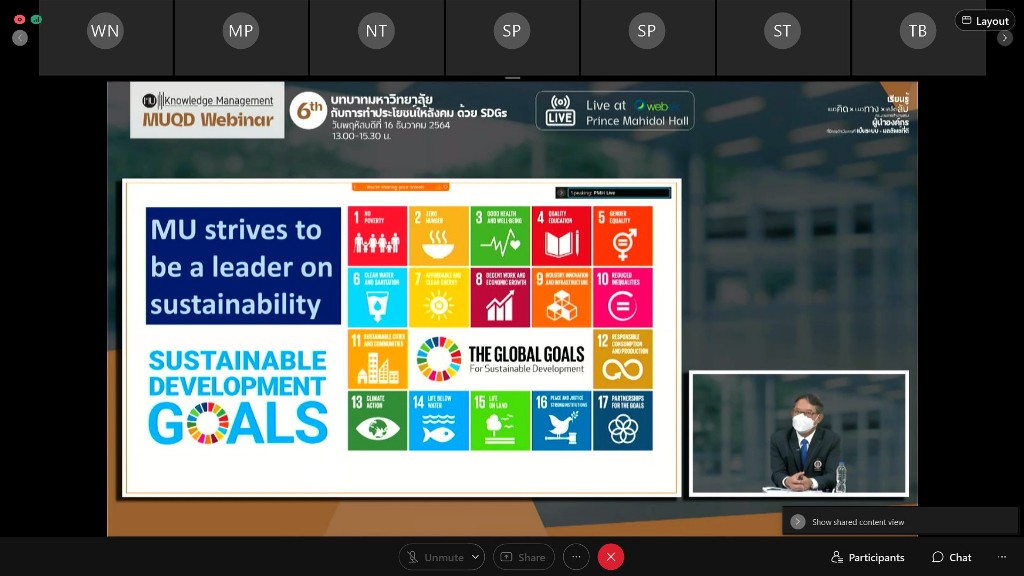Image resolution: width=1024 pixels, height=576 pixels.
Task: Open the far-right panel options ellipsis
Action: (1002, 557)
